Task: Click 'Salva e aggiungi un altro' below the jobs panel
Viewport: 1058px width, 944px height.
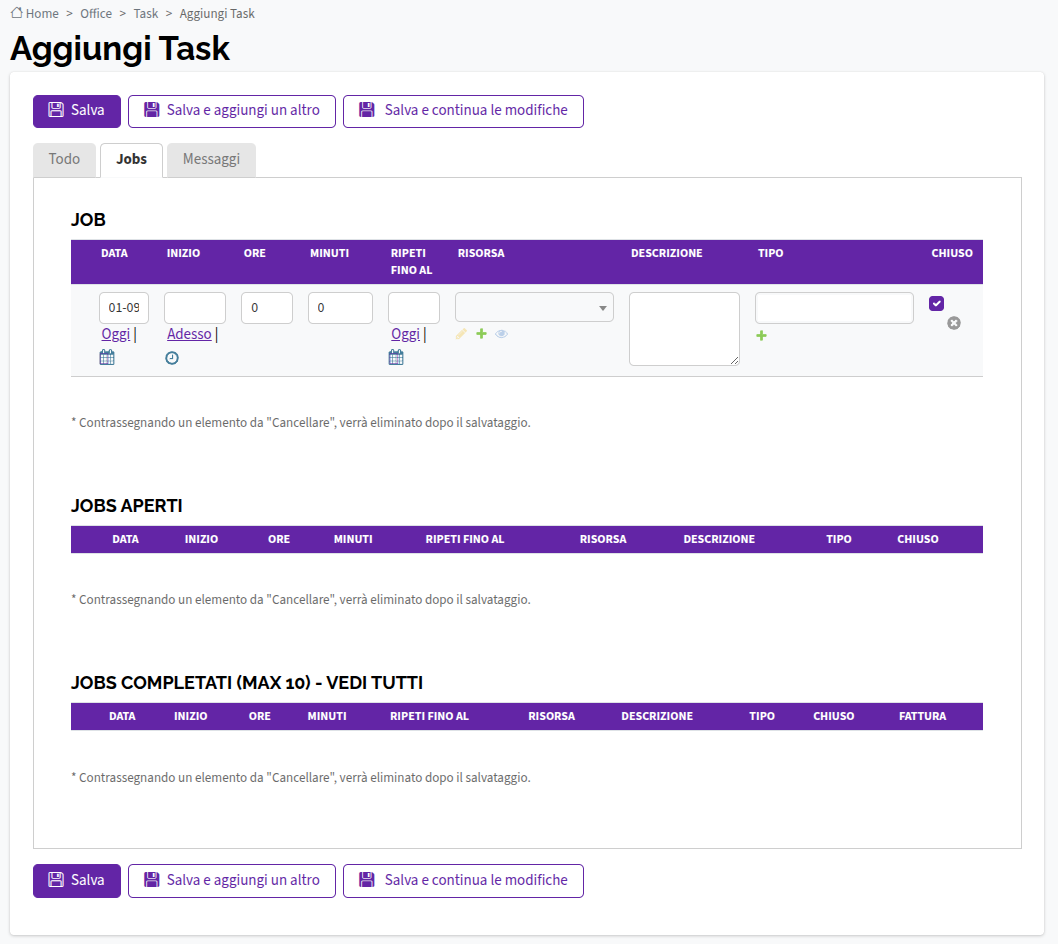Action: point(231,881)
